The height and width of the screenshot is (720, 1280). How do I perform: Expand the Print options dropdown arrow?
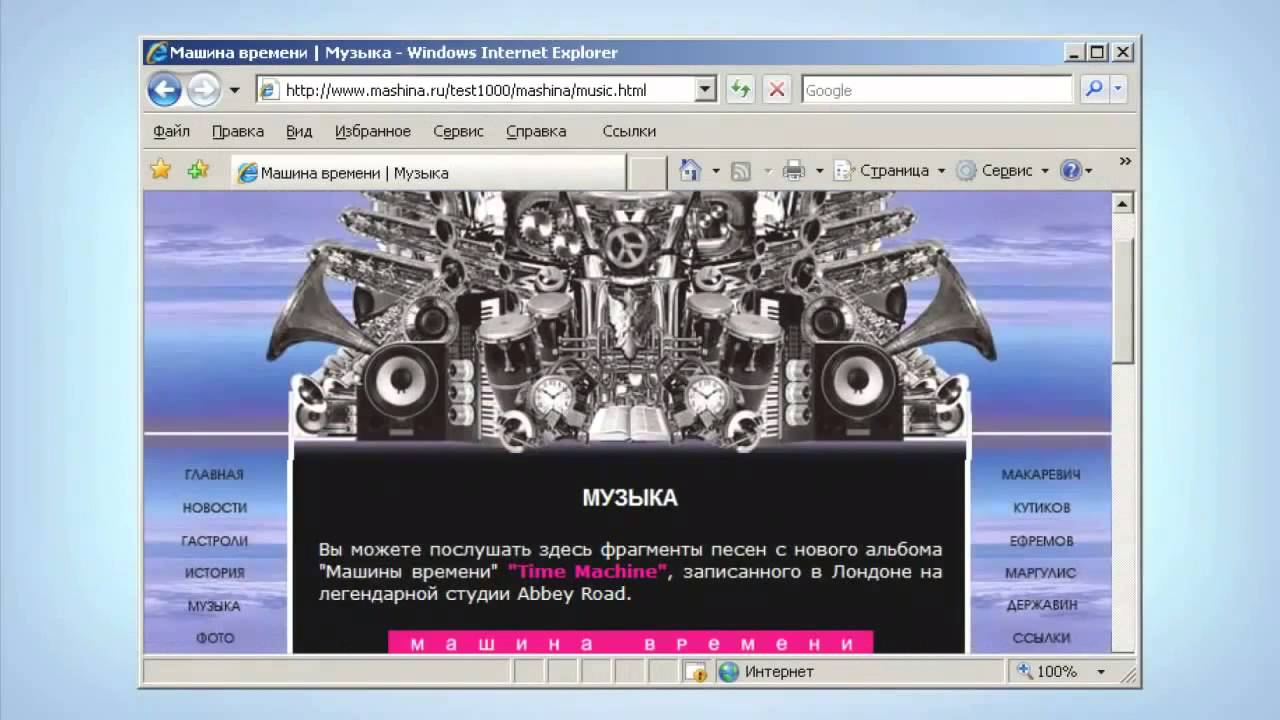tap(819, 171)
